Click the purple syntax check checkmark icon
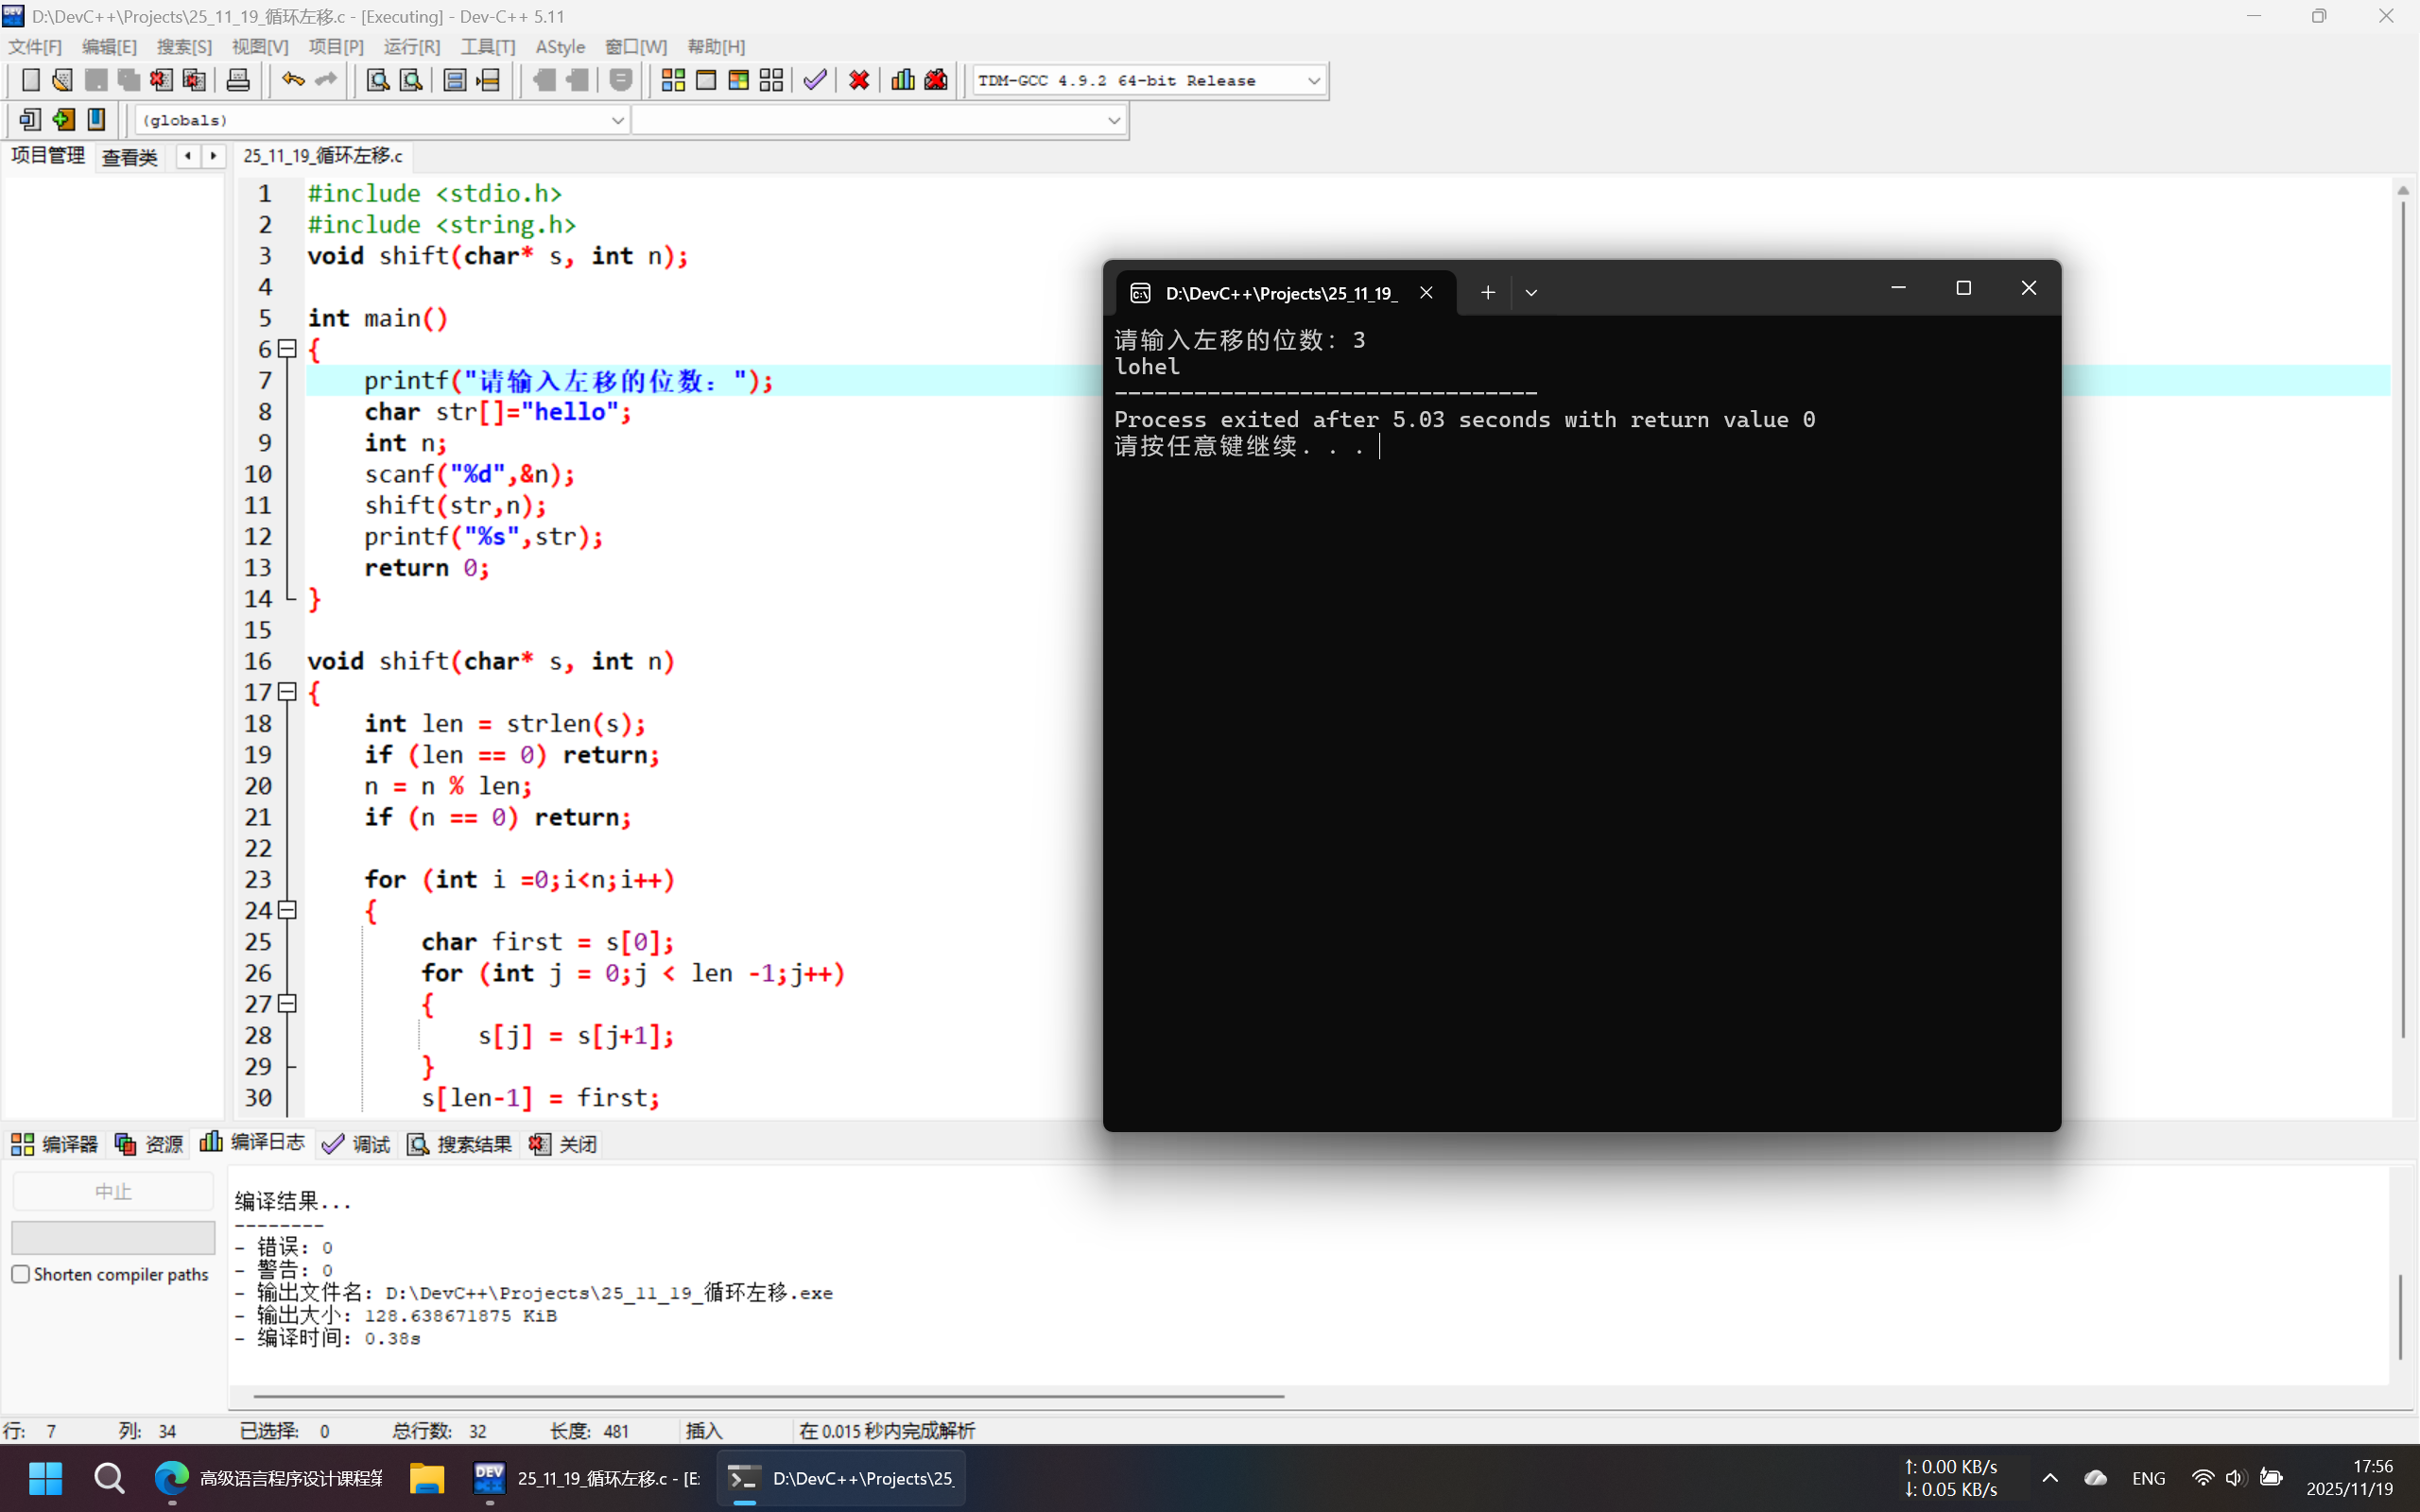Screen dimensions: 2420x1512 pos(815,80)
